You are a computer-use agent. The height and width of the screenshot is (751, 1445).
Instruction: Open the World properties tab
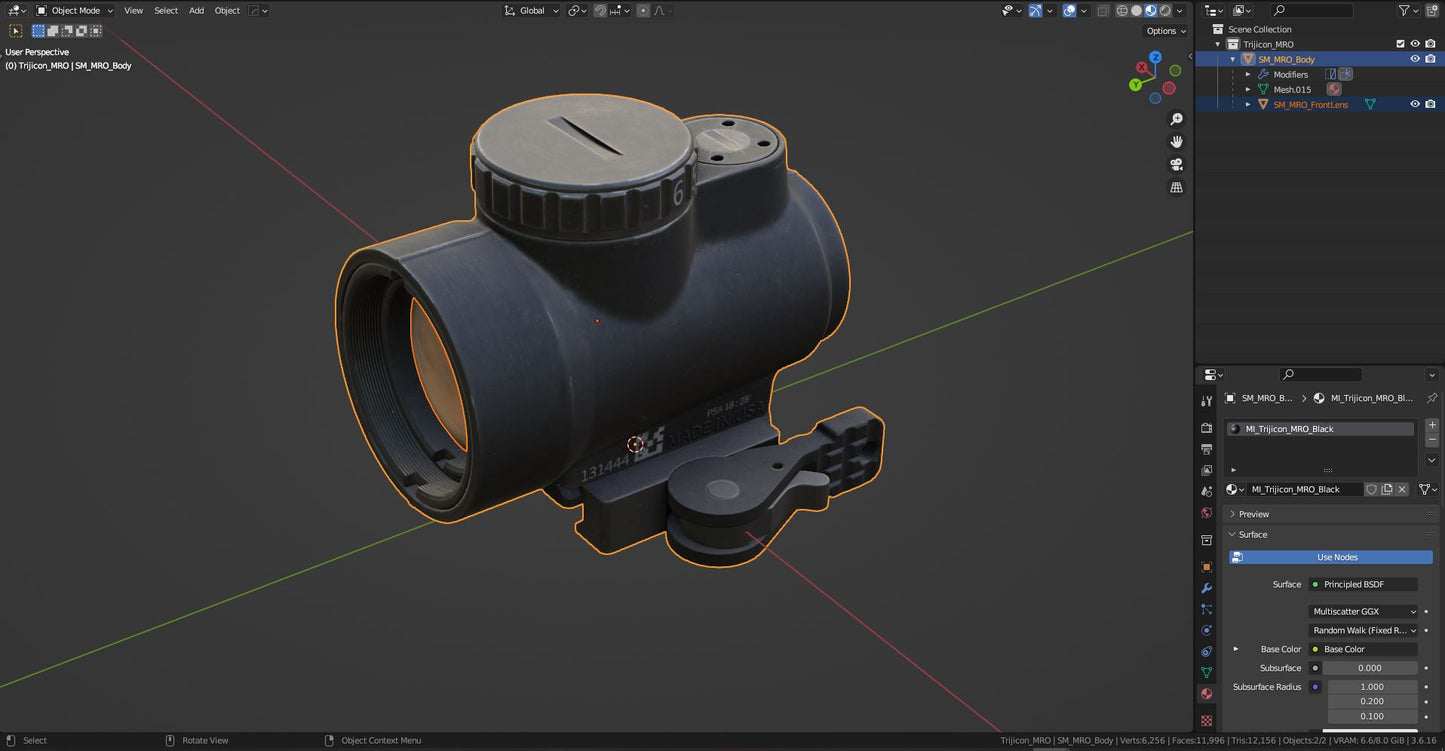coord(1207,513)
